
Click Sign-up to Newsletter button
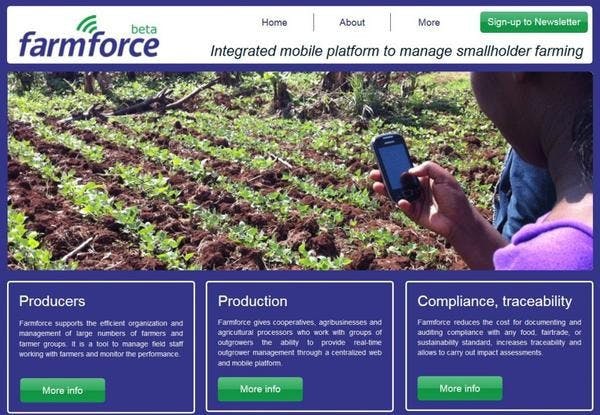coord(534,22)
